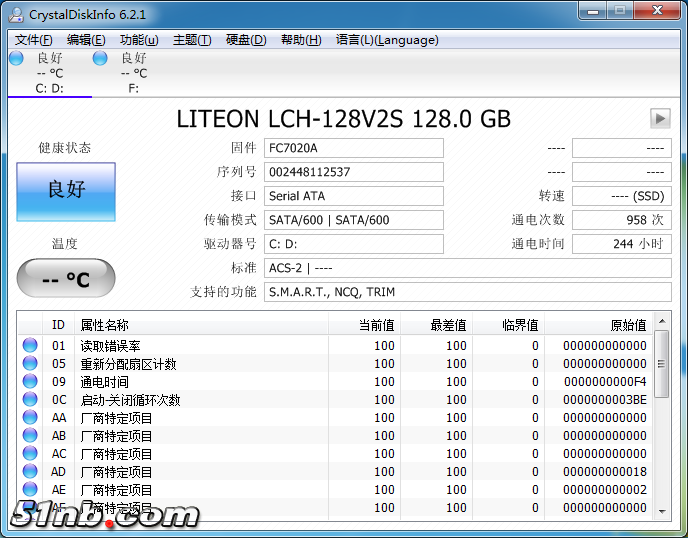This screenshot has width=688, height=538.
Task: Open the 语言(L)(Language) menu
Action: pos(387,40)
